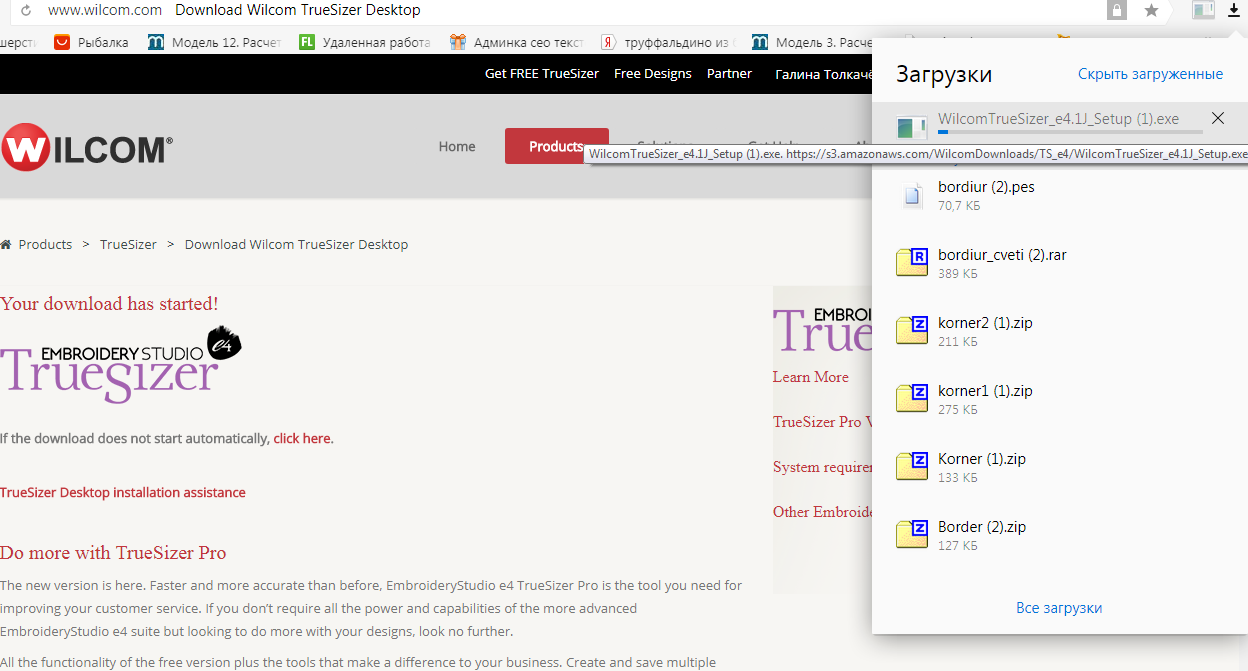Click the Wilcom logo
This screenshot has height=671, width=1248.
click(x=87, y=148)
